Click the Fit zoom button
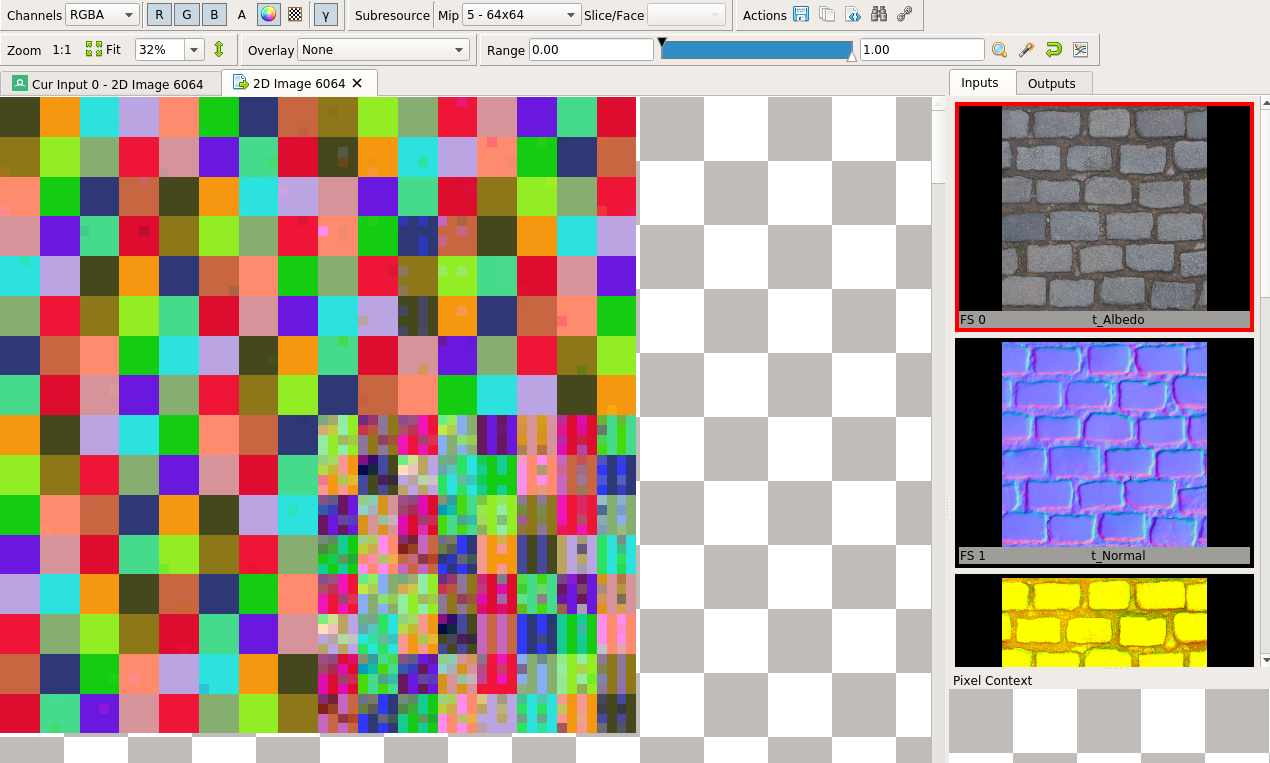This screenshot has width=1270, height=763. (x=103, y=50)
